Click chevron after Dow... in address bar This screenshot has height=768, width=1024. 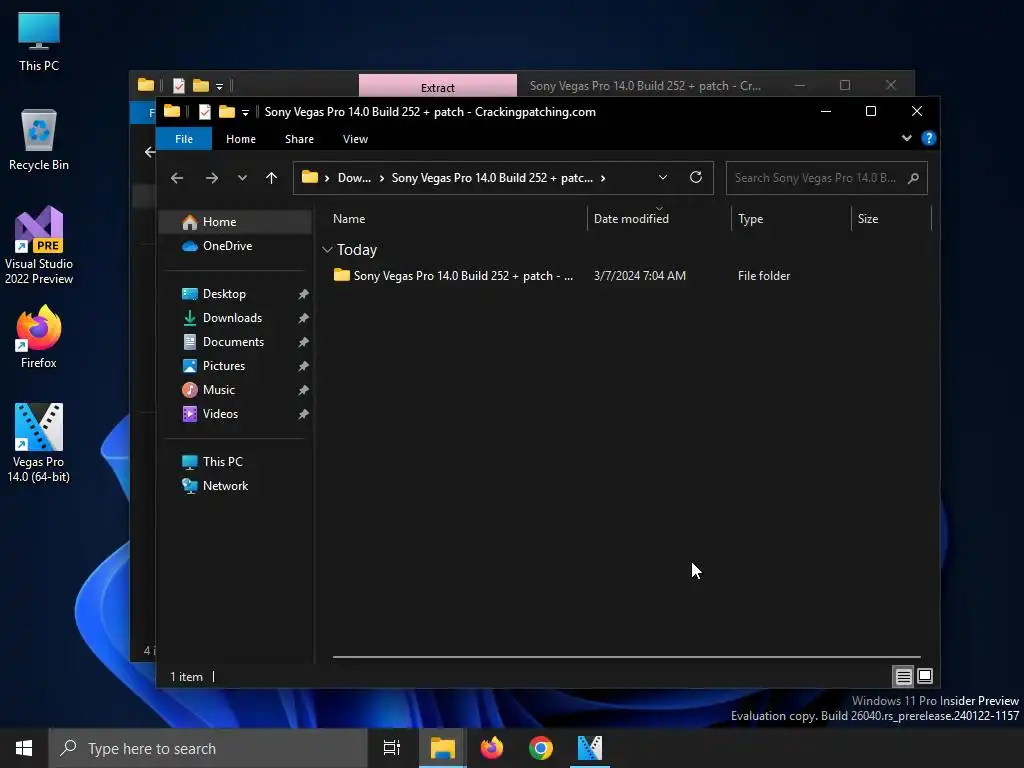pyautogui.click(x=382, y=178)
